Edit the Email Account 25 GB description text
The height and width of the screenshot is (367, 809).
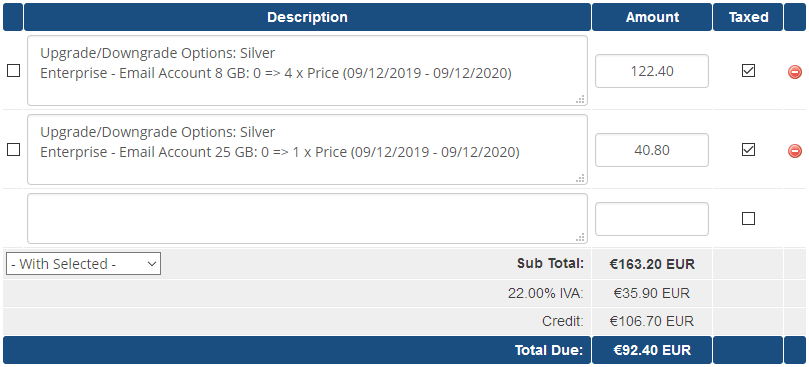308,150
